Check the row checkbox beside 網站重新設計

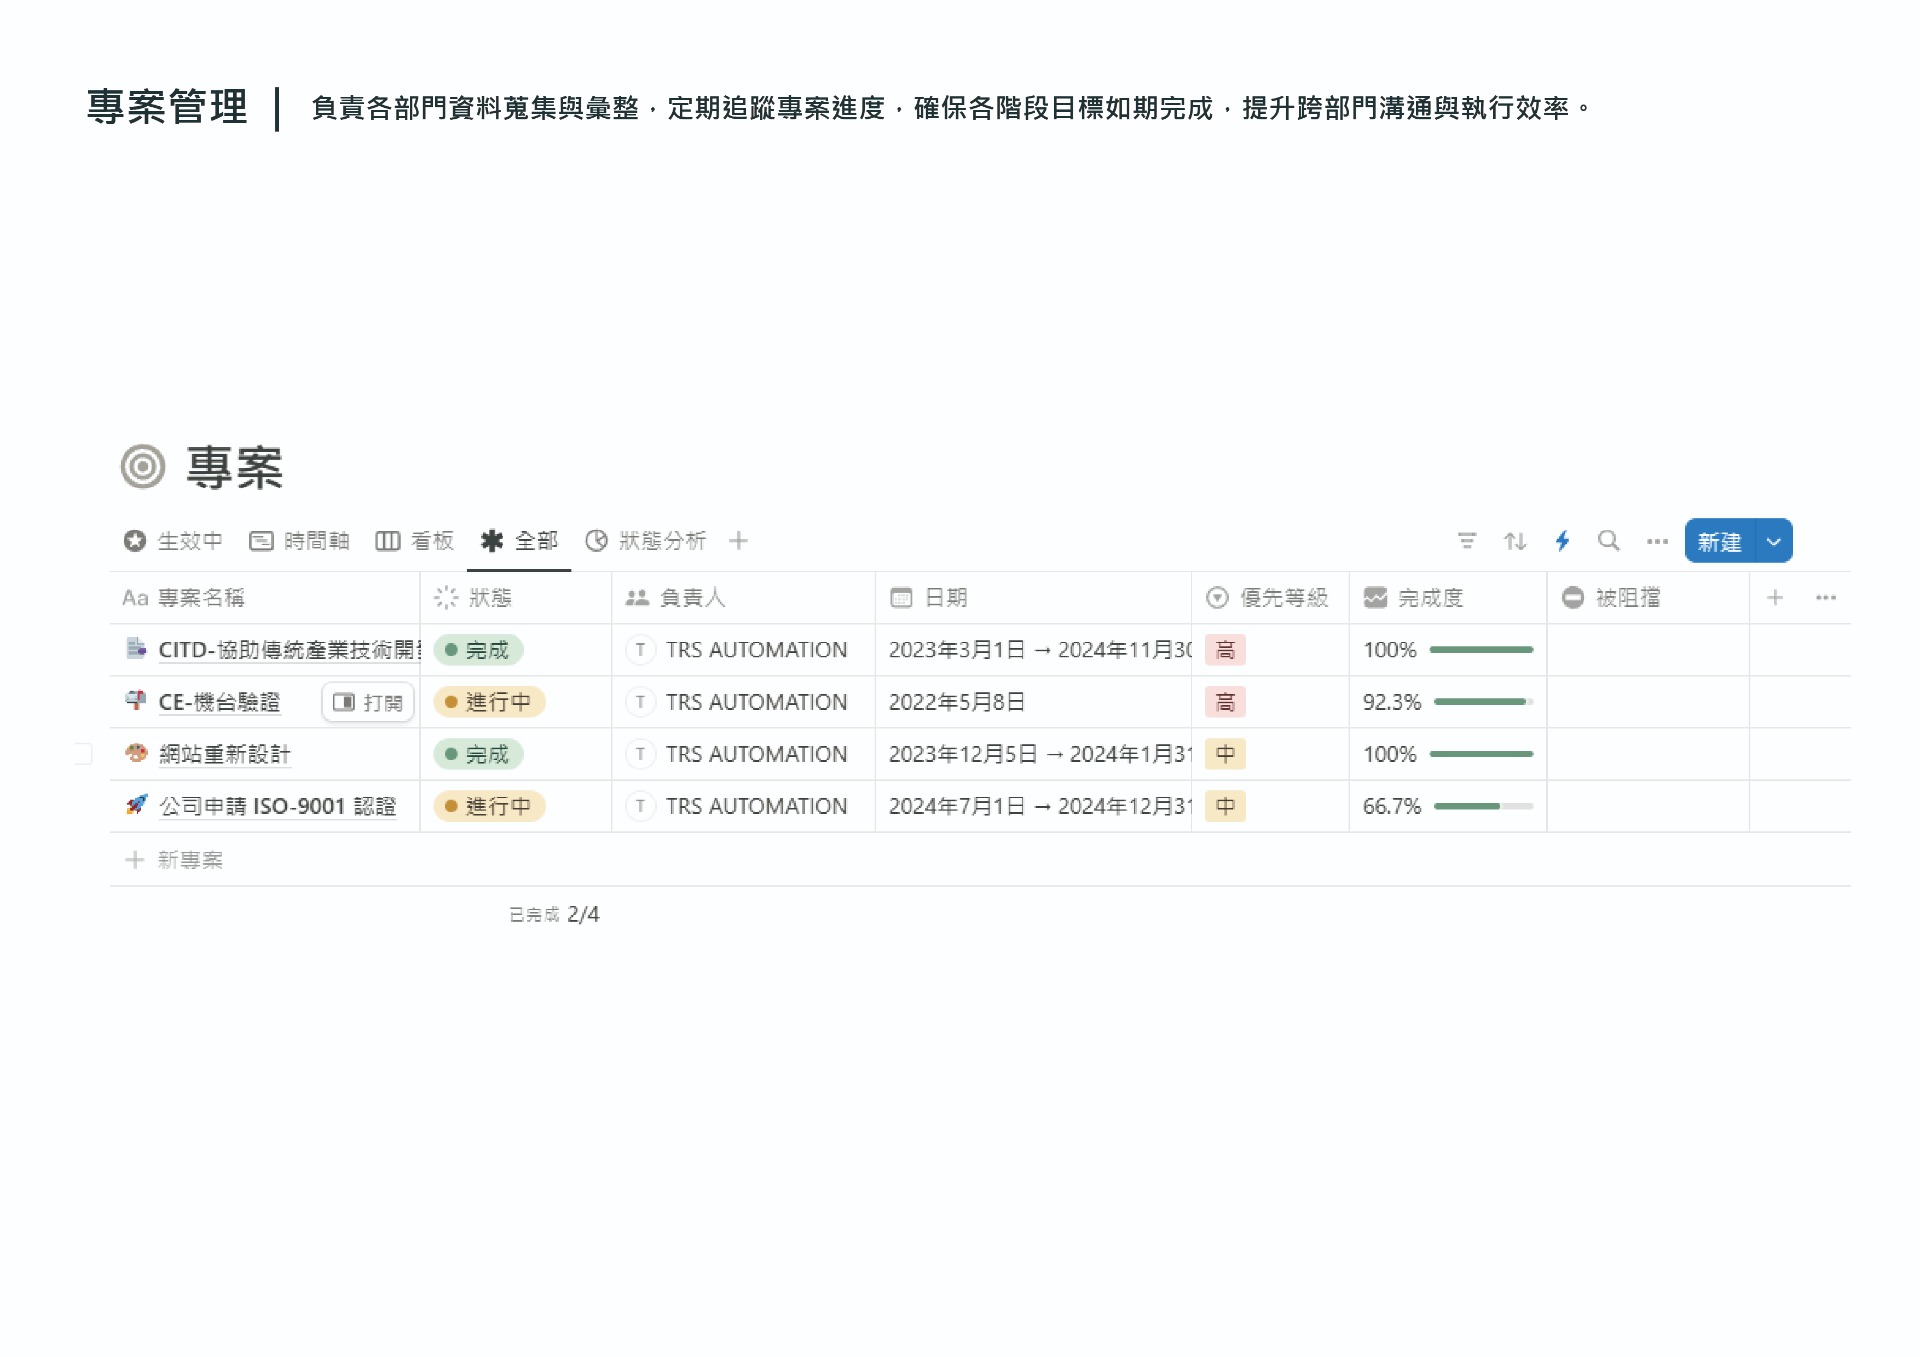pos(84,754)
